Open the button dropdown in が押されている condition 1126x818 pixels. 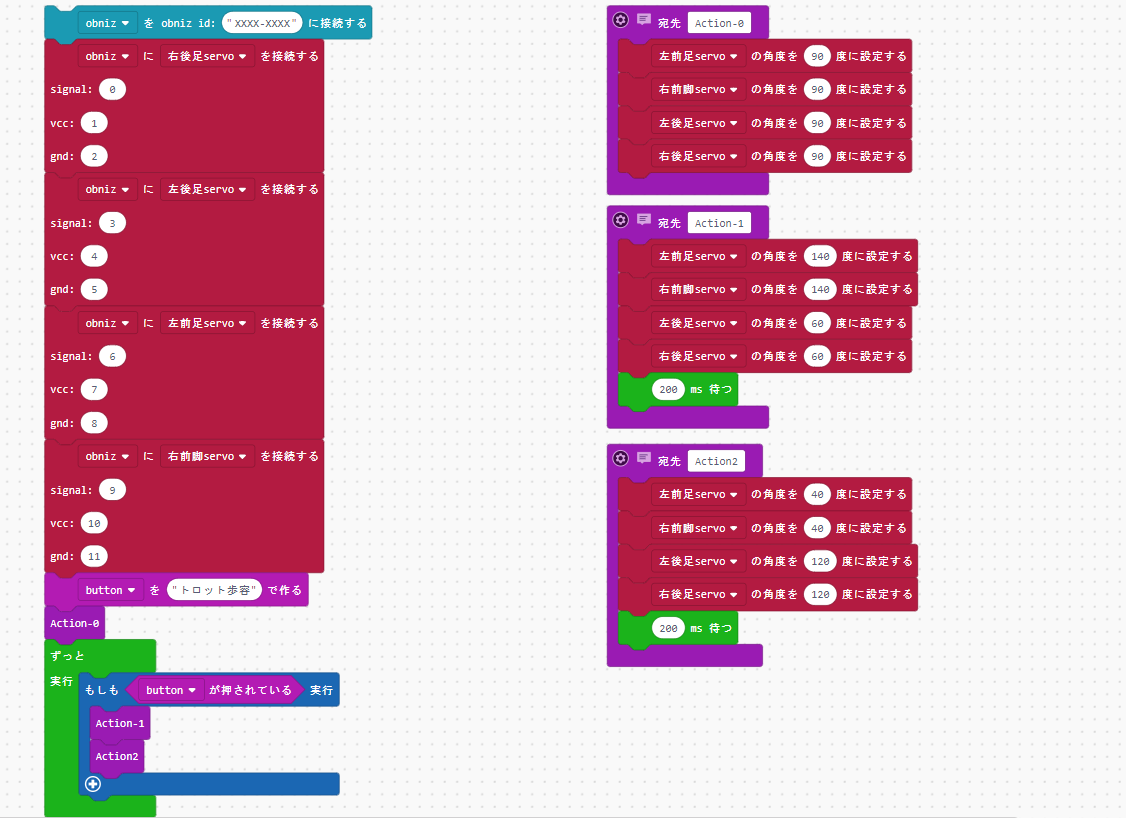(171, 690)
